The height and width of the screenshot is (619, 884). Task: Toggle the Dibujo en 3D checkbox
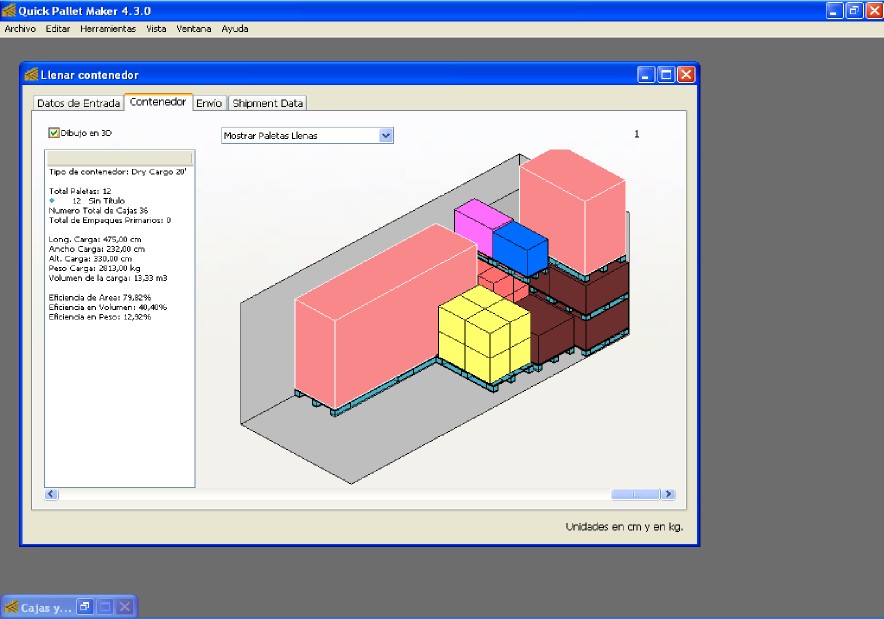pos(54,133)
